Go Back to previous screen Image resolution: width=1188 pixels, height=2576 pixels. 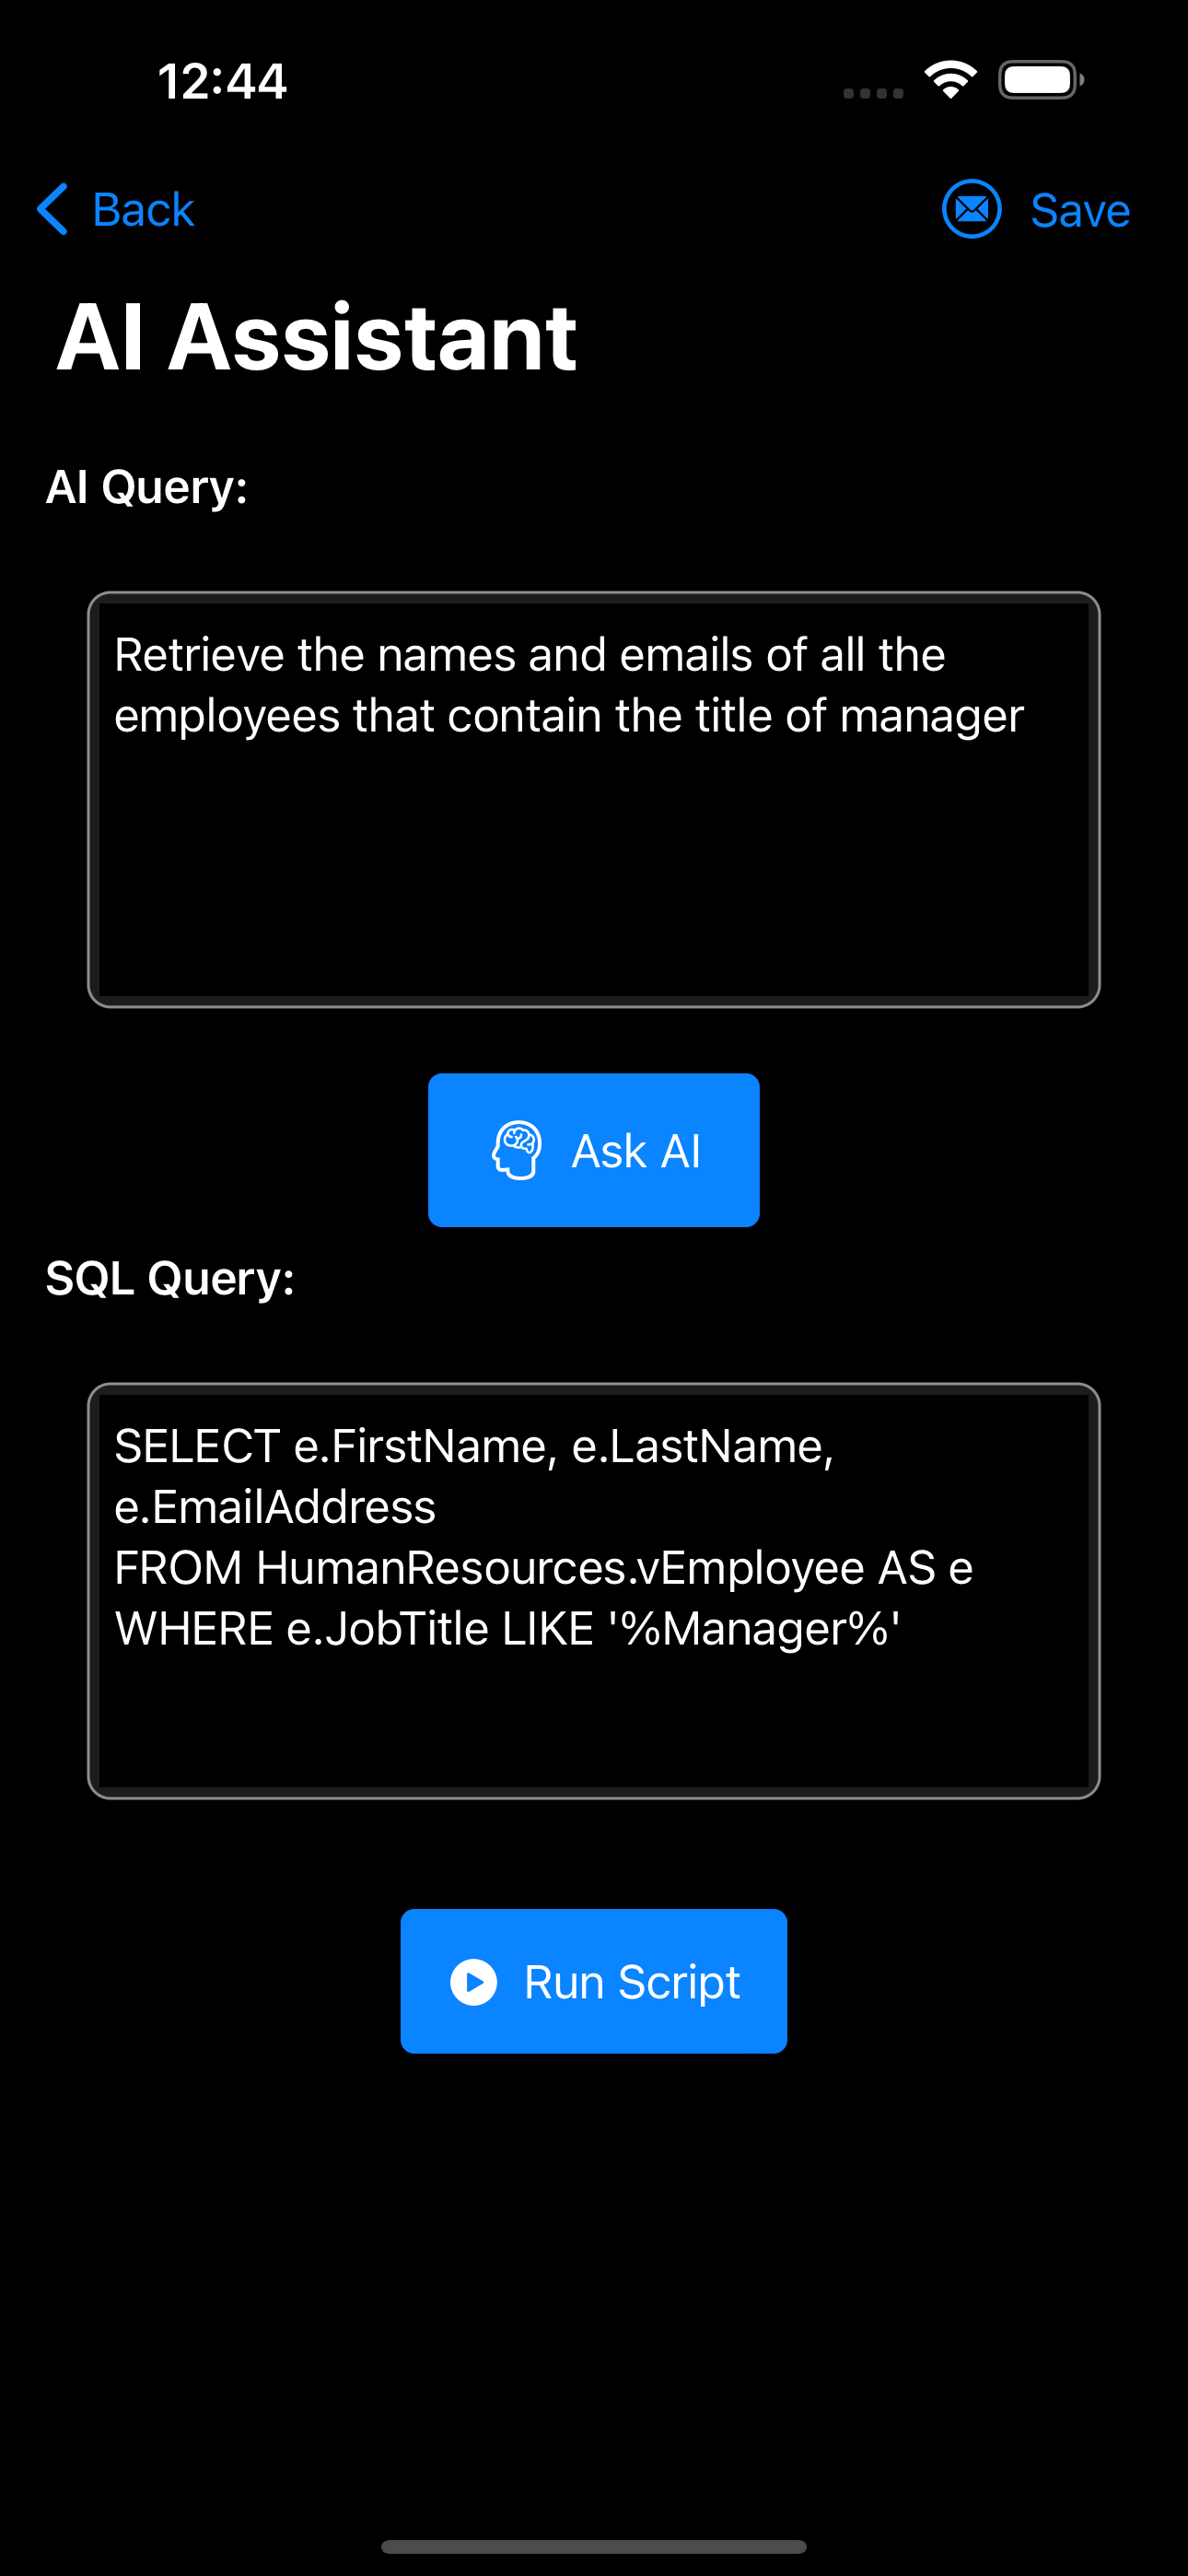point(115,209)
